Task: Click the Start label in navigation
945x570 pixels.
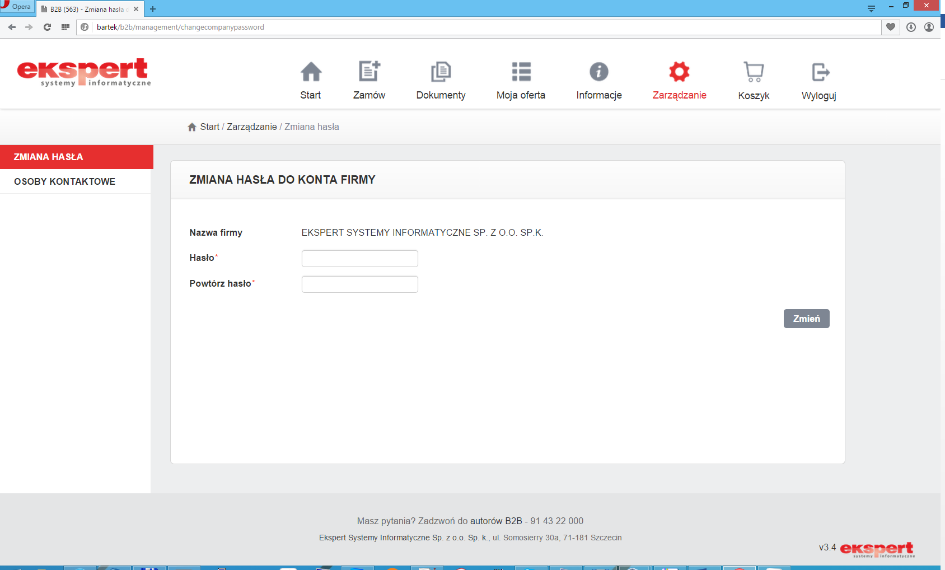Action: coord(310,95)
